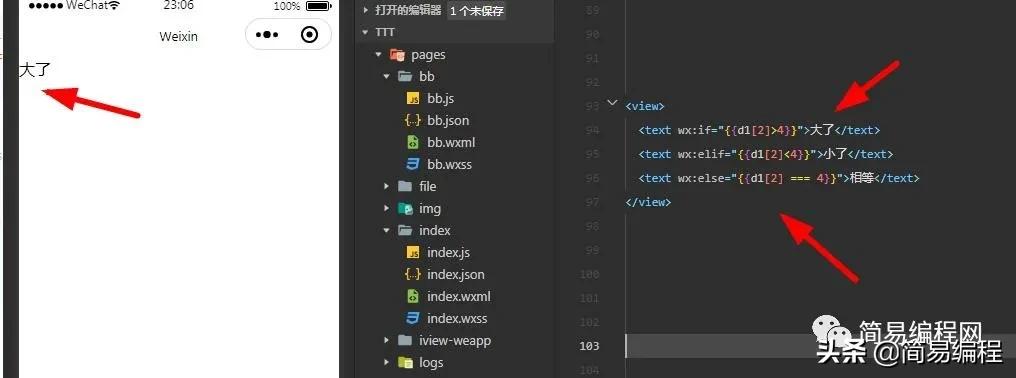The width and height of the screenshot is (1016, 378).
Task: Click the closing </view> tag line
Action: pos(648,202)
